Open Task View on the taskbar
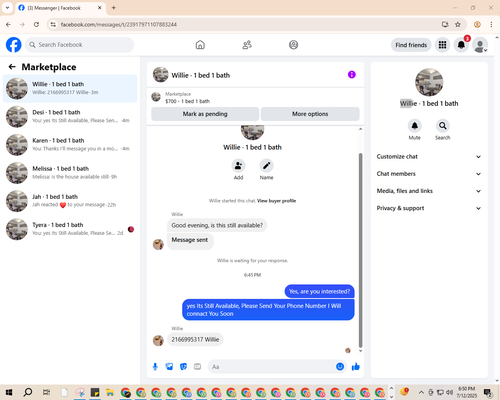Screen dimensions: 500x400 (46, 392)
